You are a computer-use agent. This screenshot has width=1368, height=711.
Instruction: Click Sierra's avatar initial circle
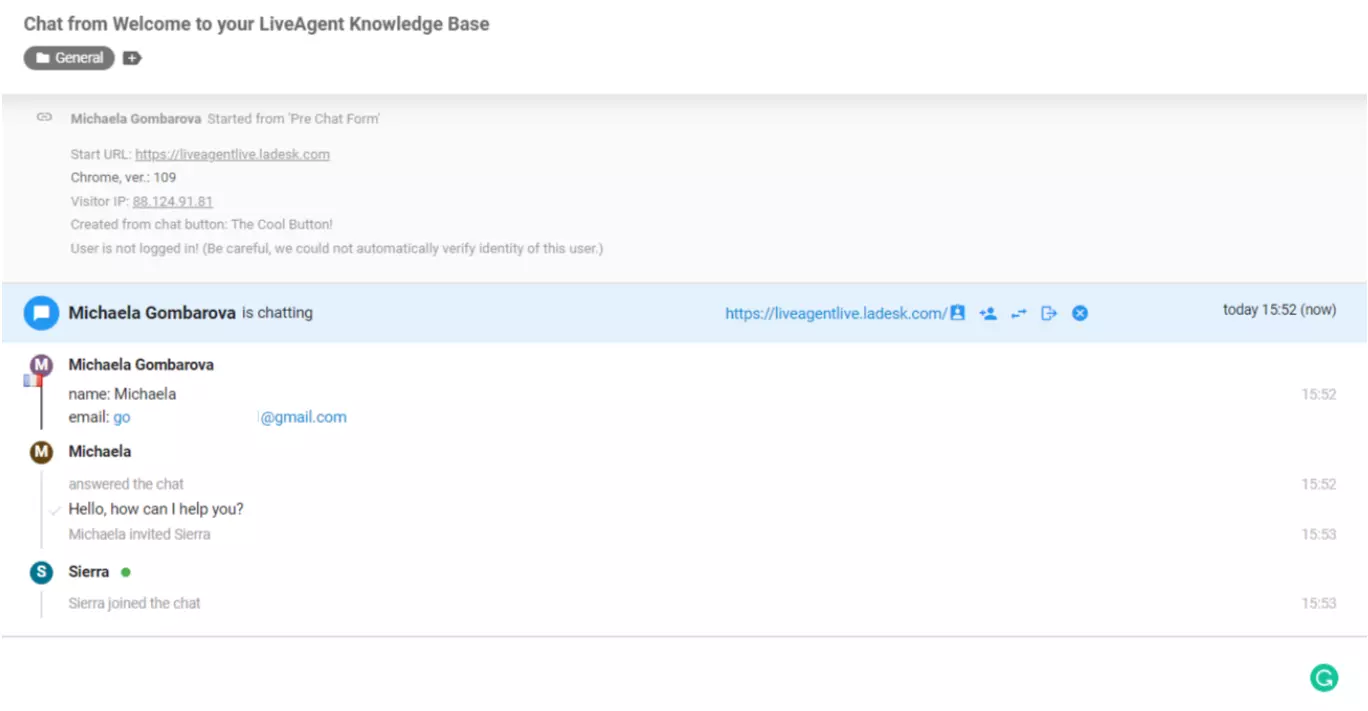coord(41,572)
